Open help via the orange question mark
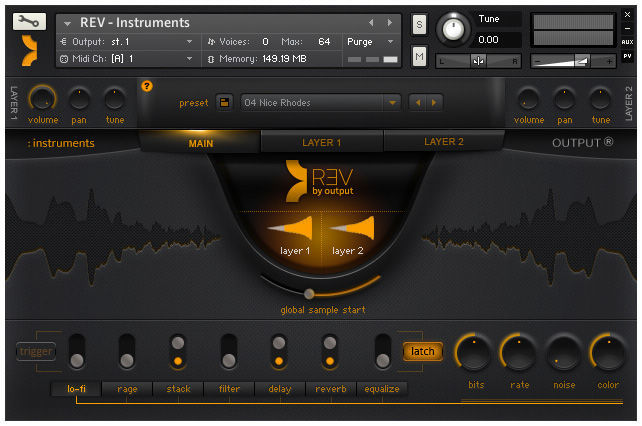Screen dimensions: 642x426 click(x=147, y=86)
